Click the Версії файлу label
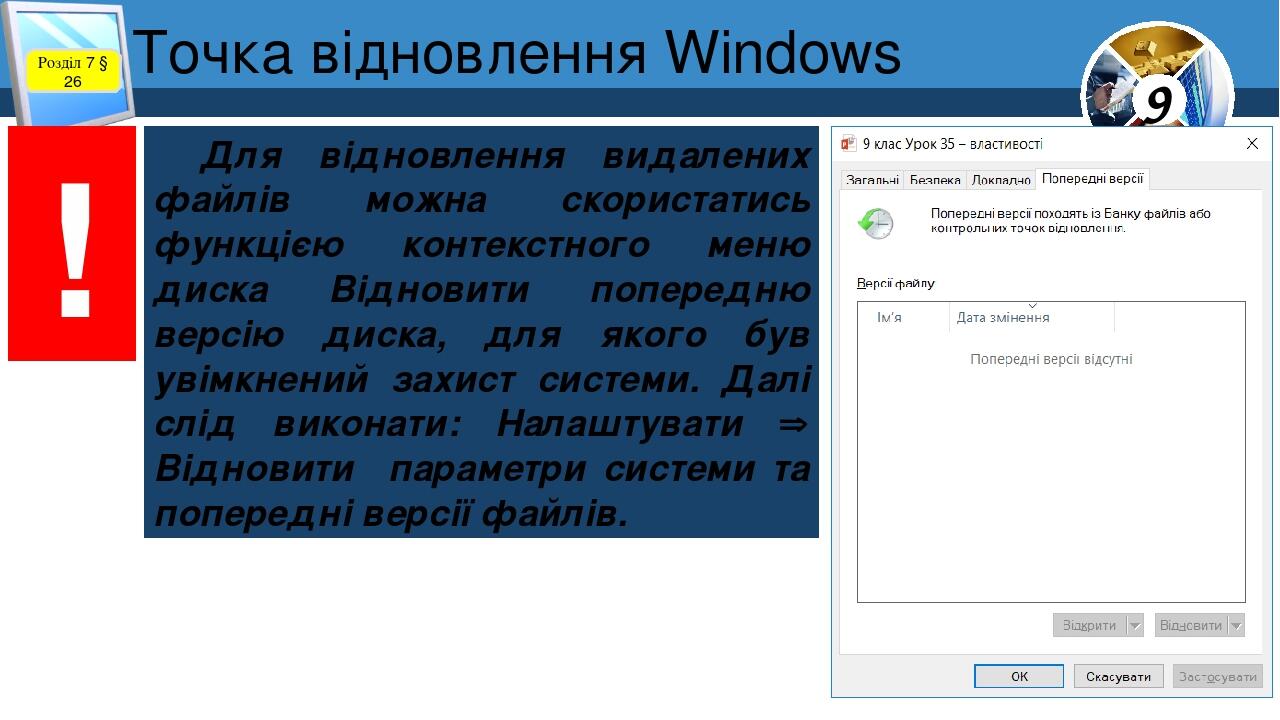 coord(896,283)
